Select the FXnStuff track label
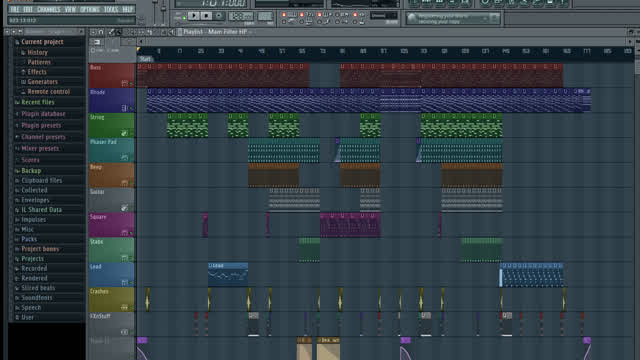 (100, 316)
